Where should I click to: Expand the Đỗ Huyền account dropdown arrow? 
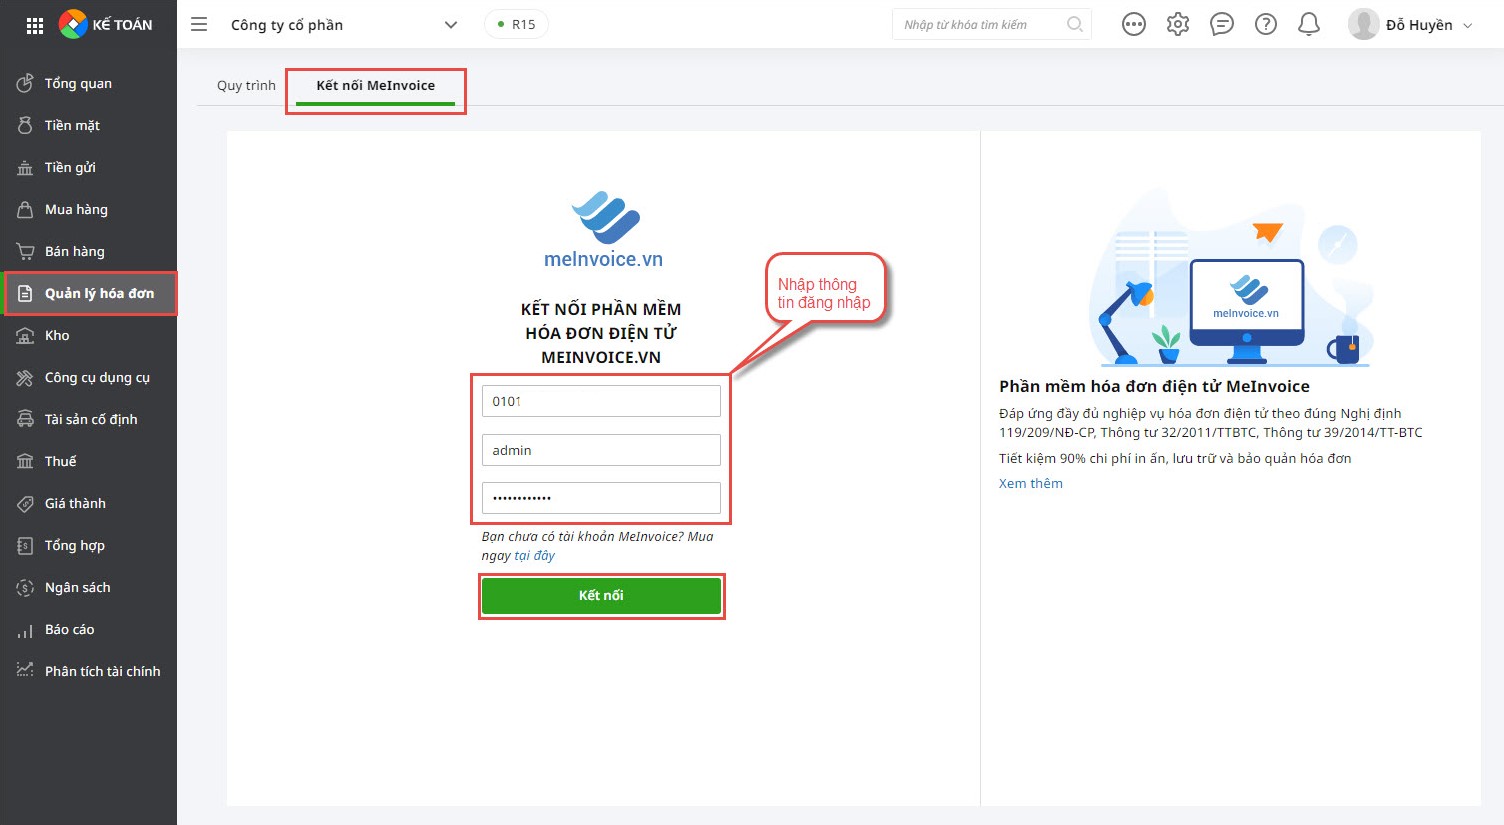1467,25
